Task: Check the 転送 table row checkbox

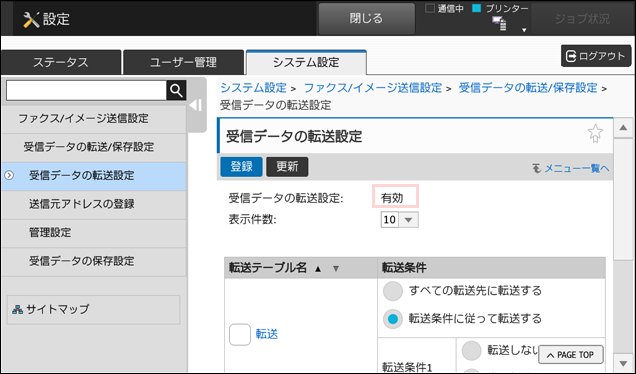Action: (240, 335)
